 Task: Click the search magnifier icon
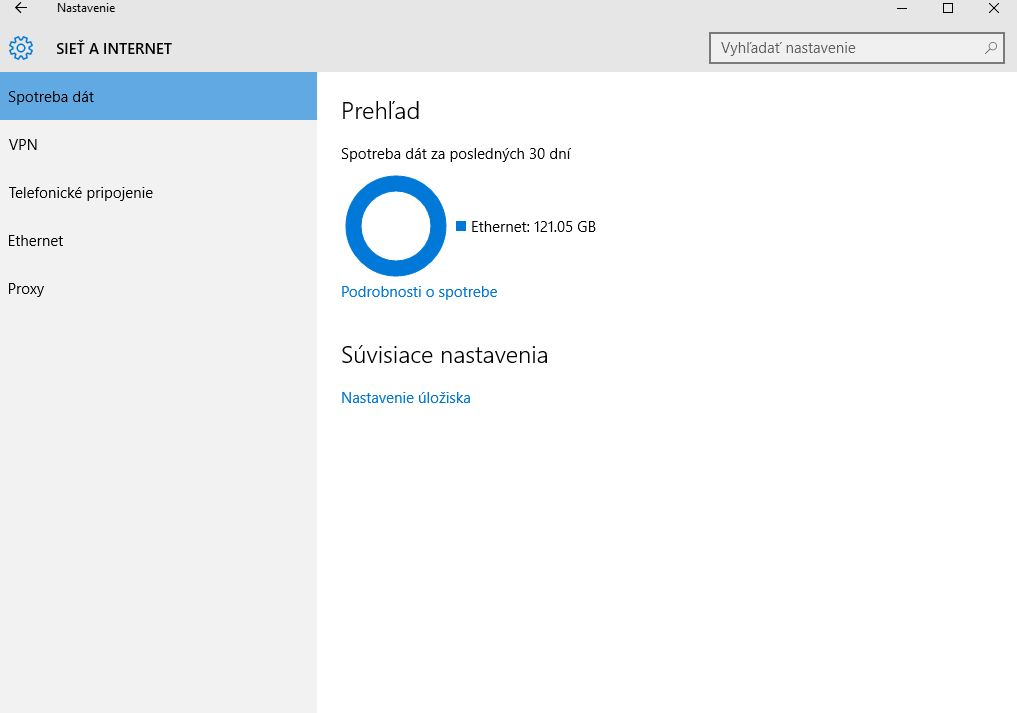tap(990, 47)
